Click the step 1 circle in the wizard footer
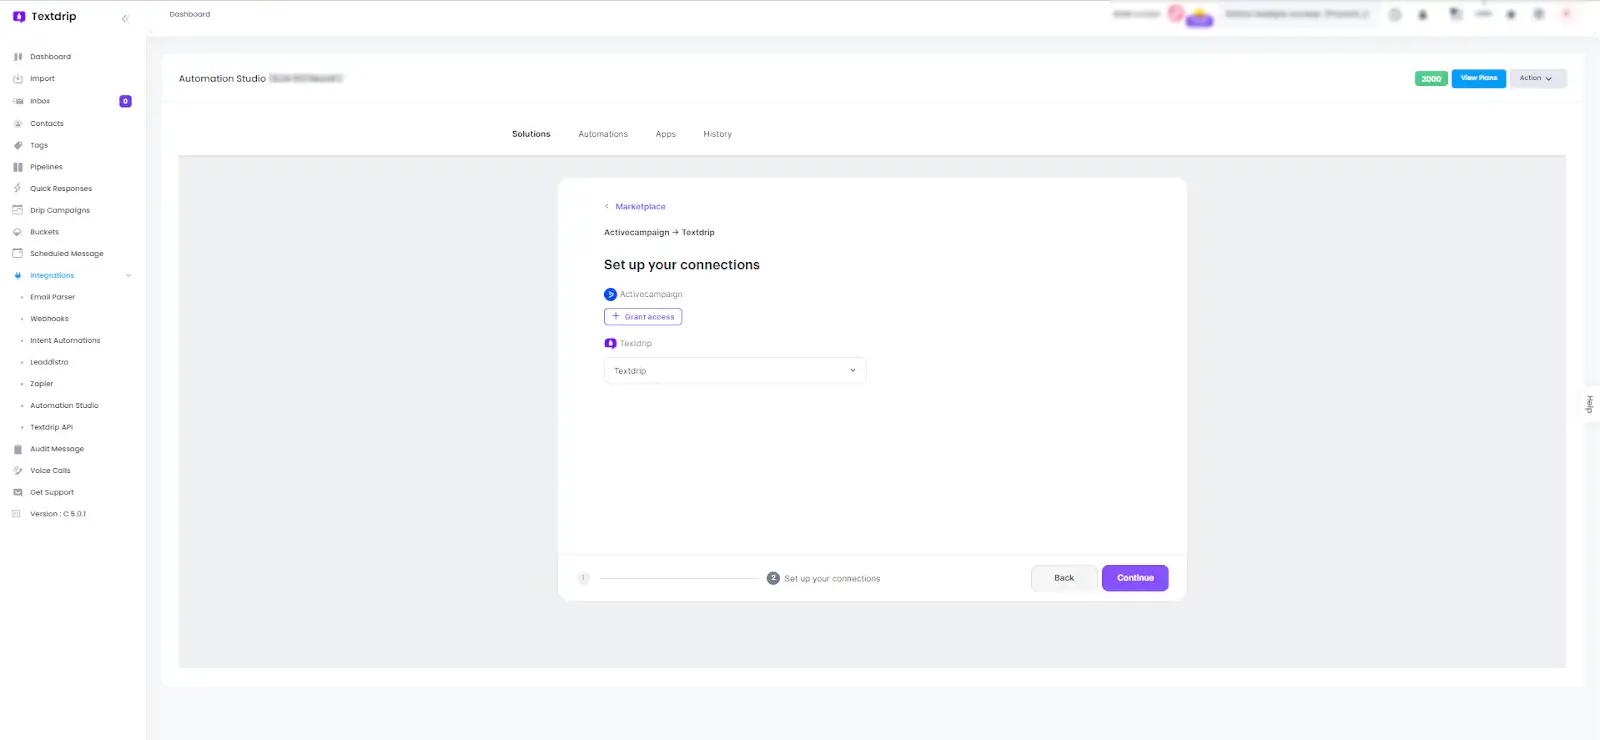The width and height of the screenshot is (1600, 740). (x=583, y=578)
